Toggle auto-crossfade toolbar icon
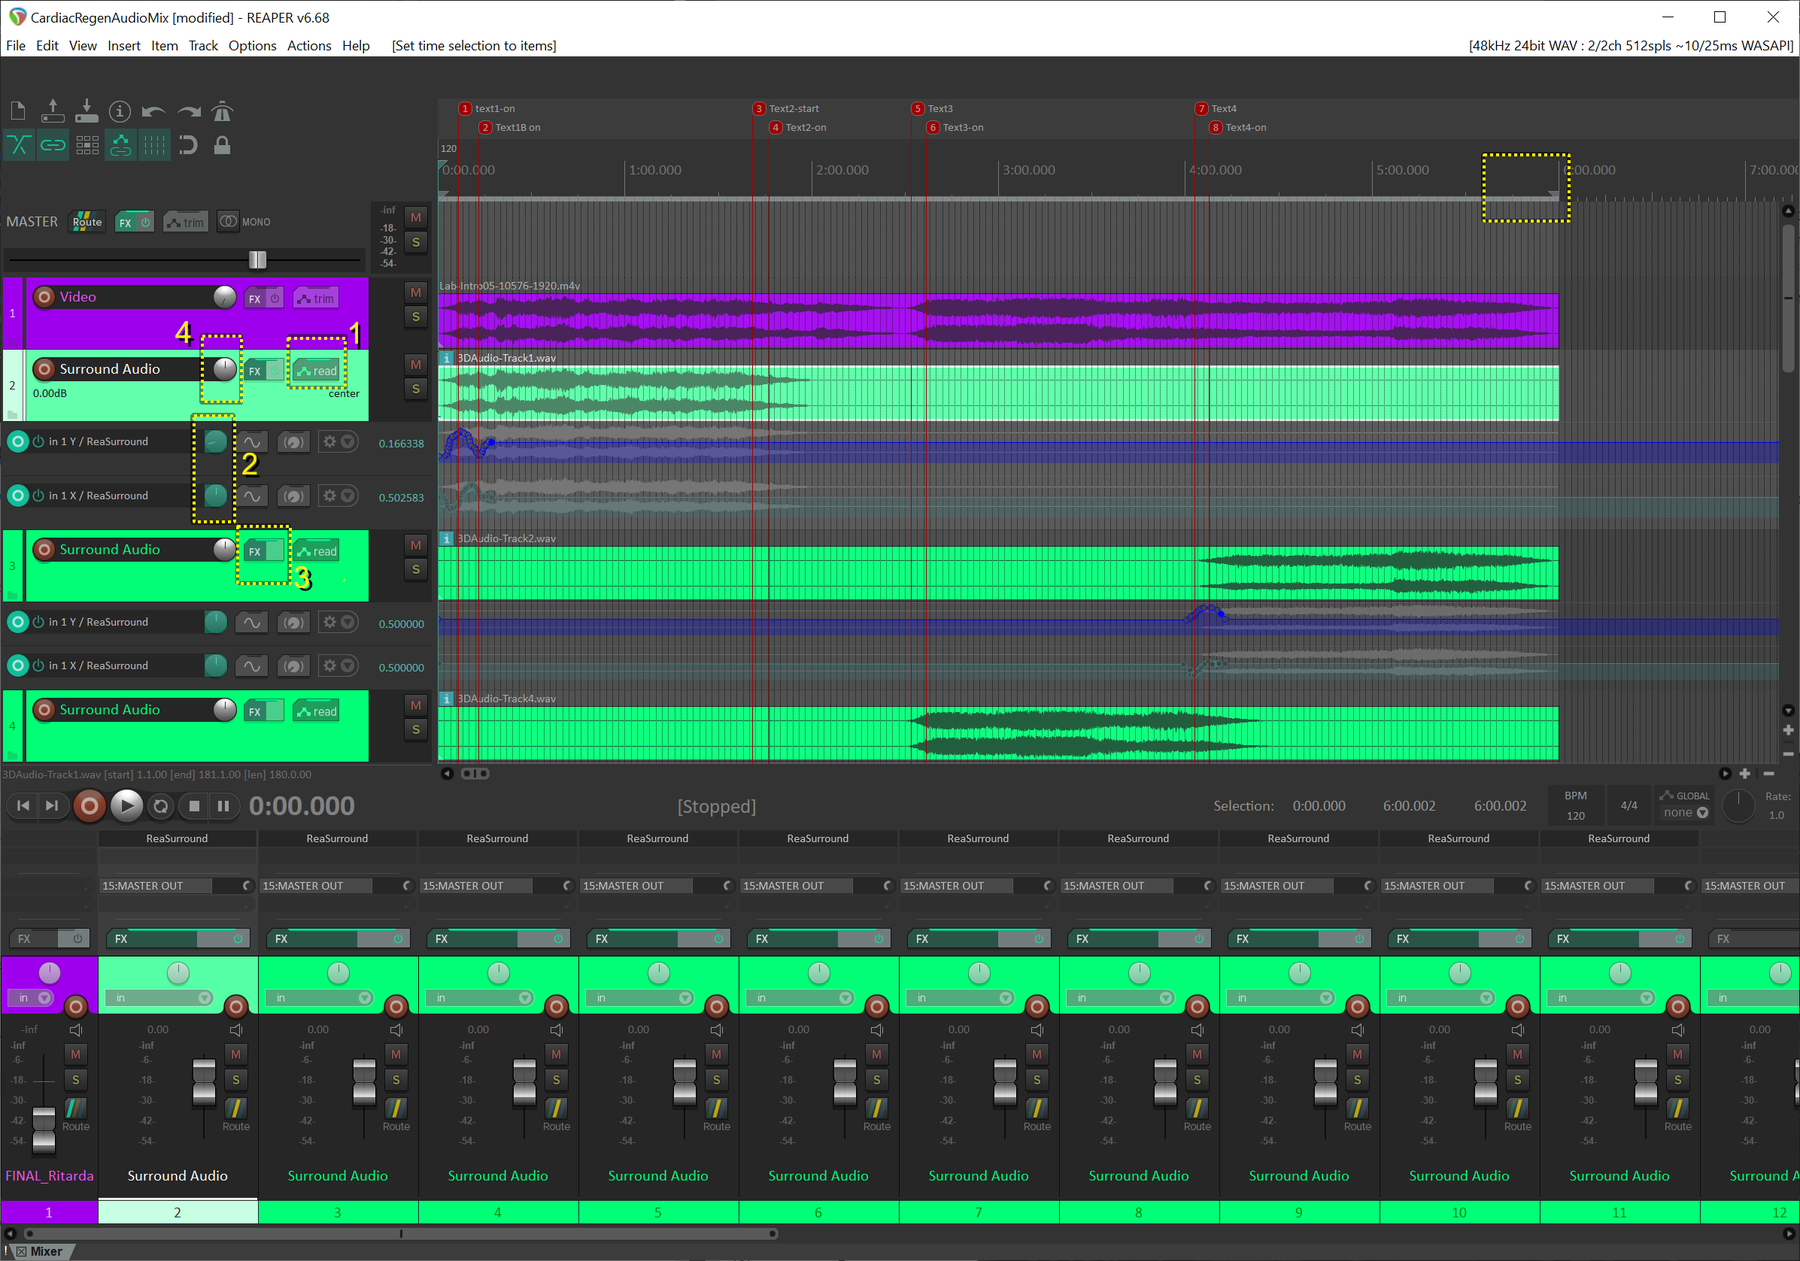The image size is (1800, 1261). (18, 145)
